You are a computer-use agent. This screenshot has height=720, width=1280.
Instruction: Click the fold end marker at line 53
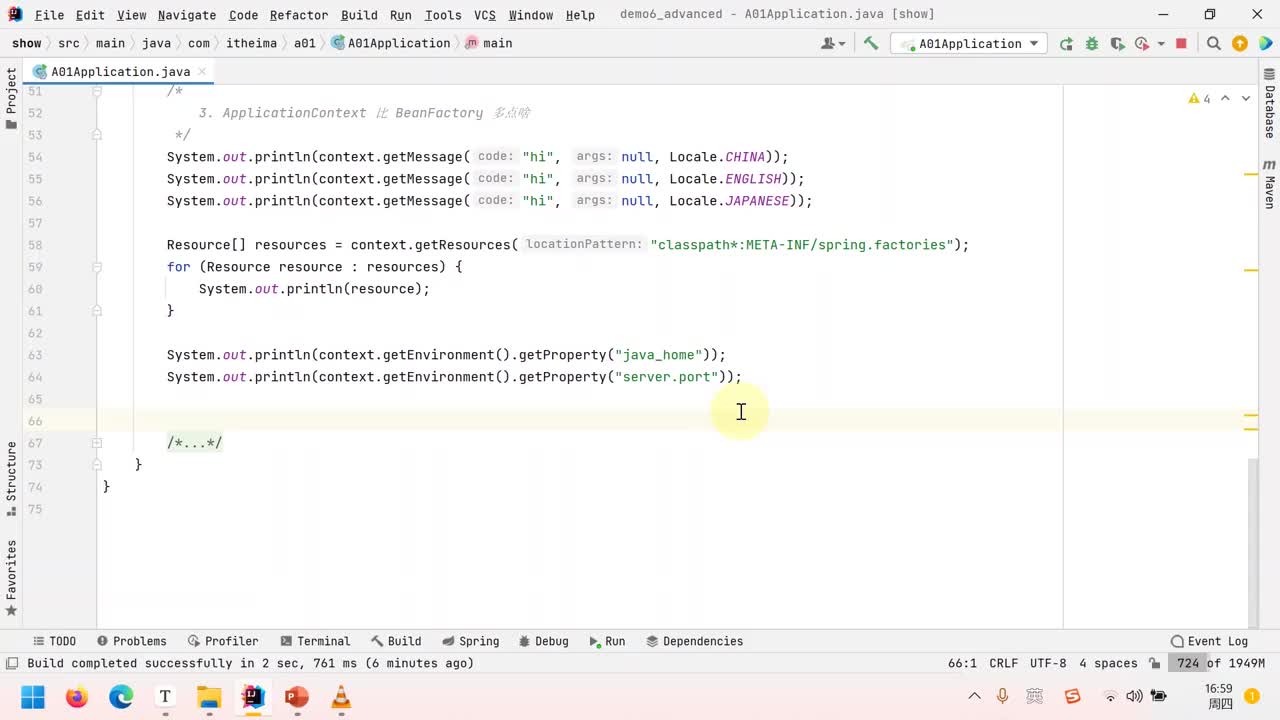click(x=97, y=135)
